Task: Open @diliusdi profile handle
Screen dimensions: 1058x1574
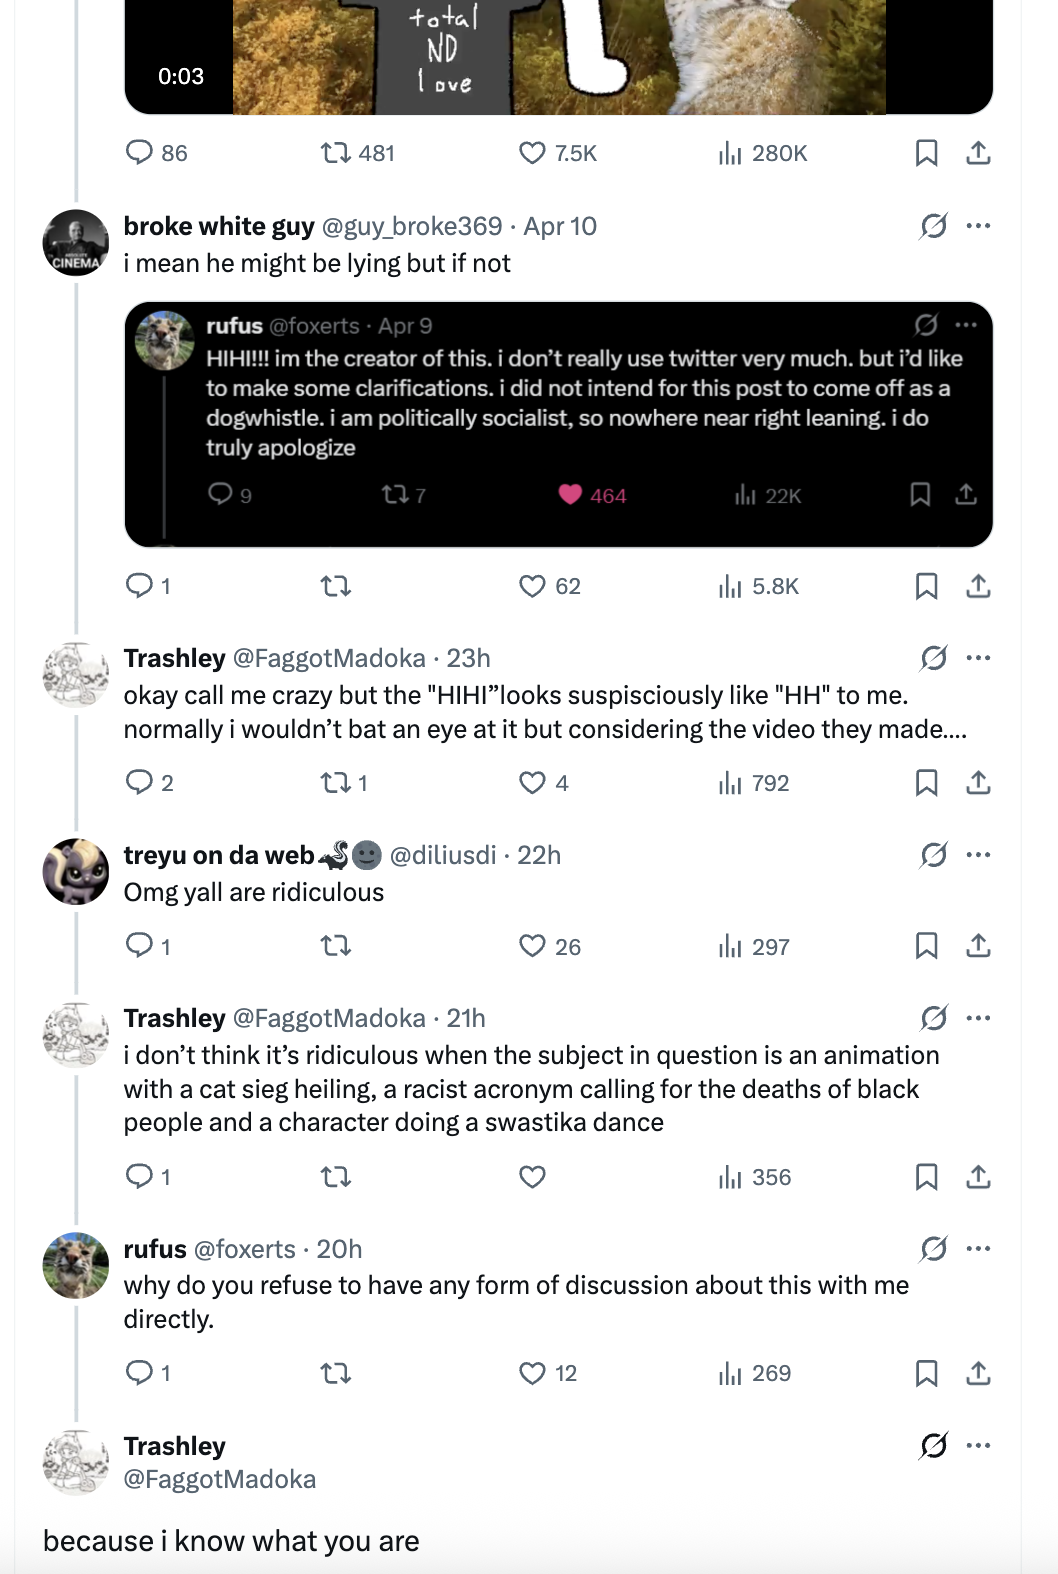Action: coord(442,856)
